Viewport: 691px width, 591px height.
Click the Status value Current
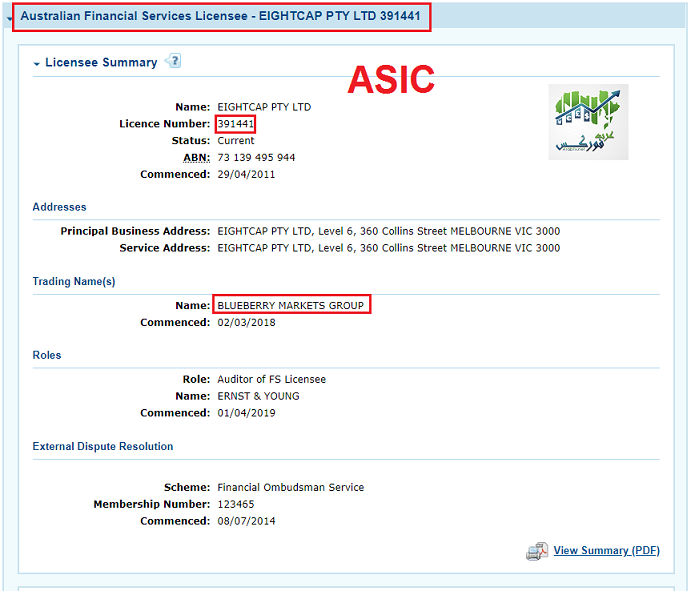(236, 141)
